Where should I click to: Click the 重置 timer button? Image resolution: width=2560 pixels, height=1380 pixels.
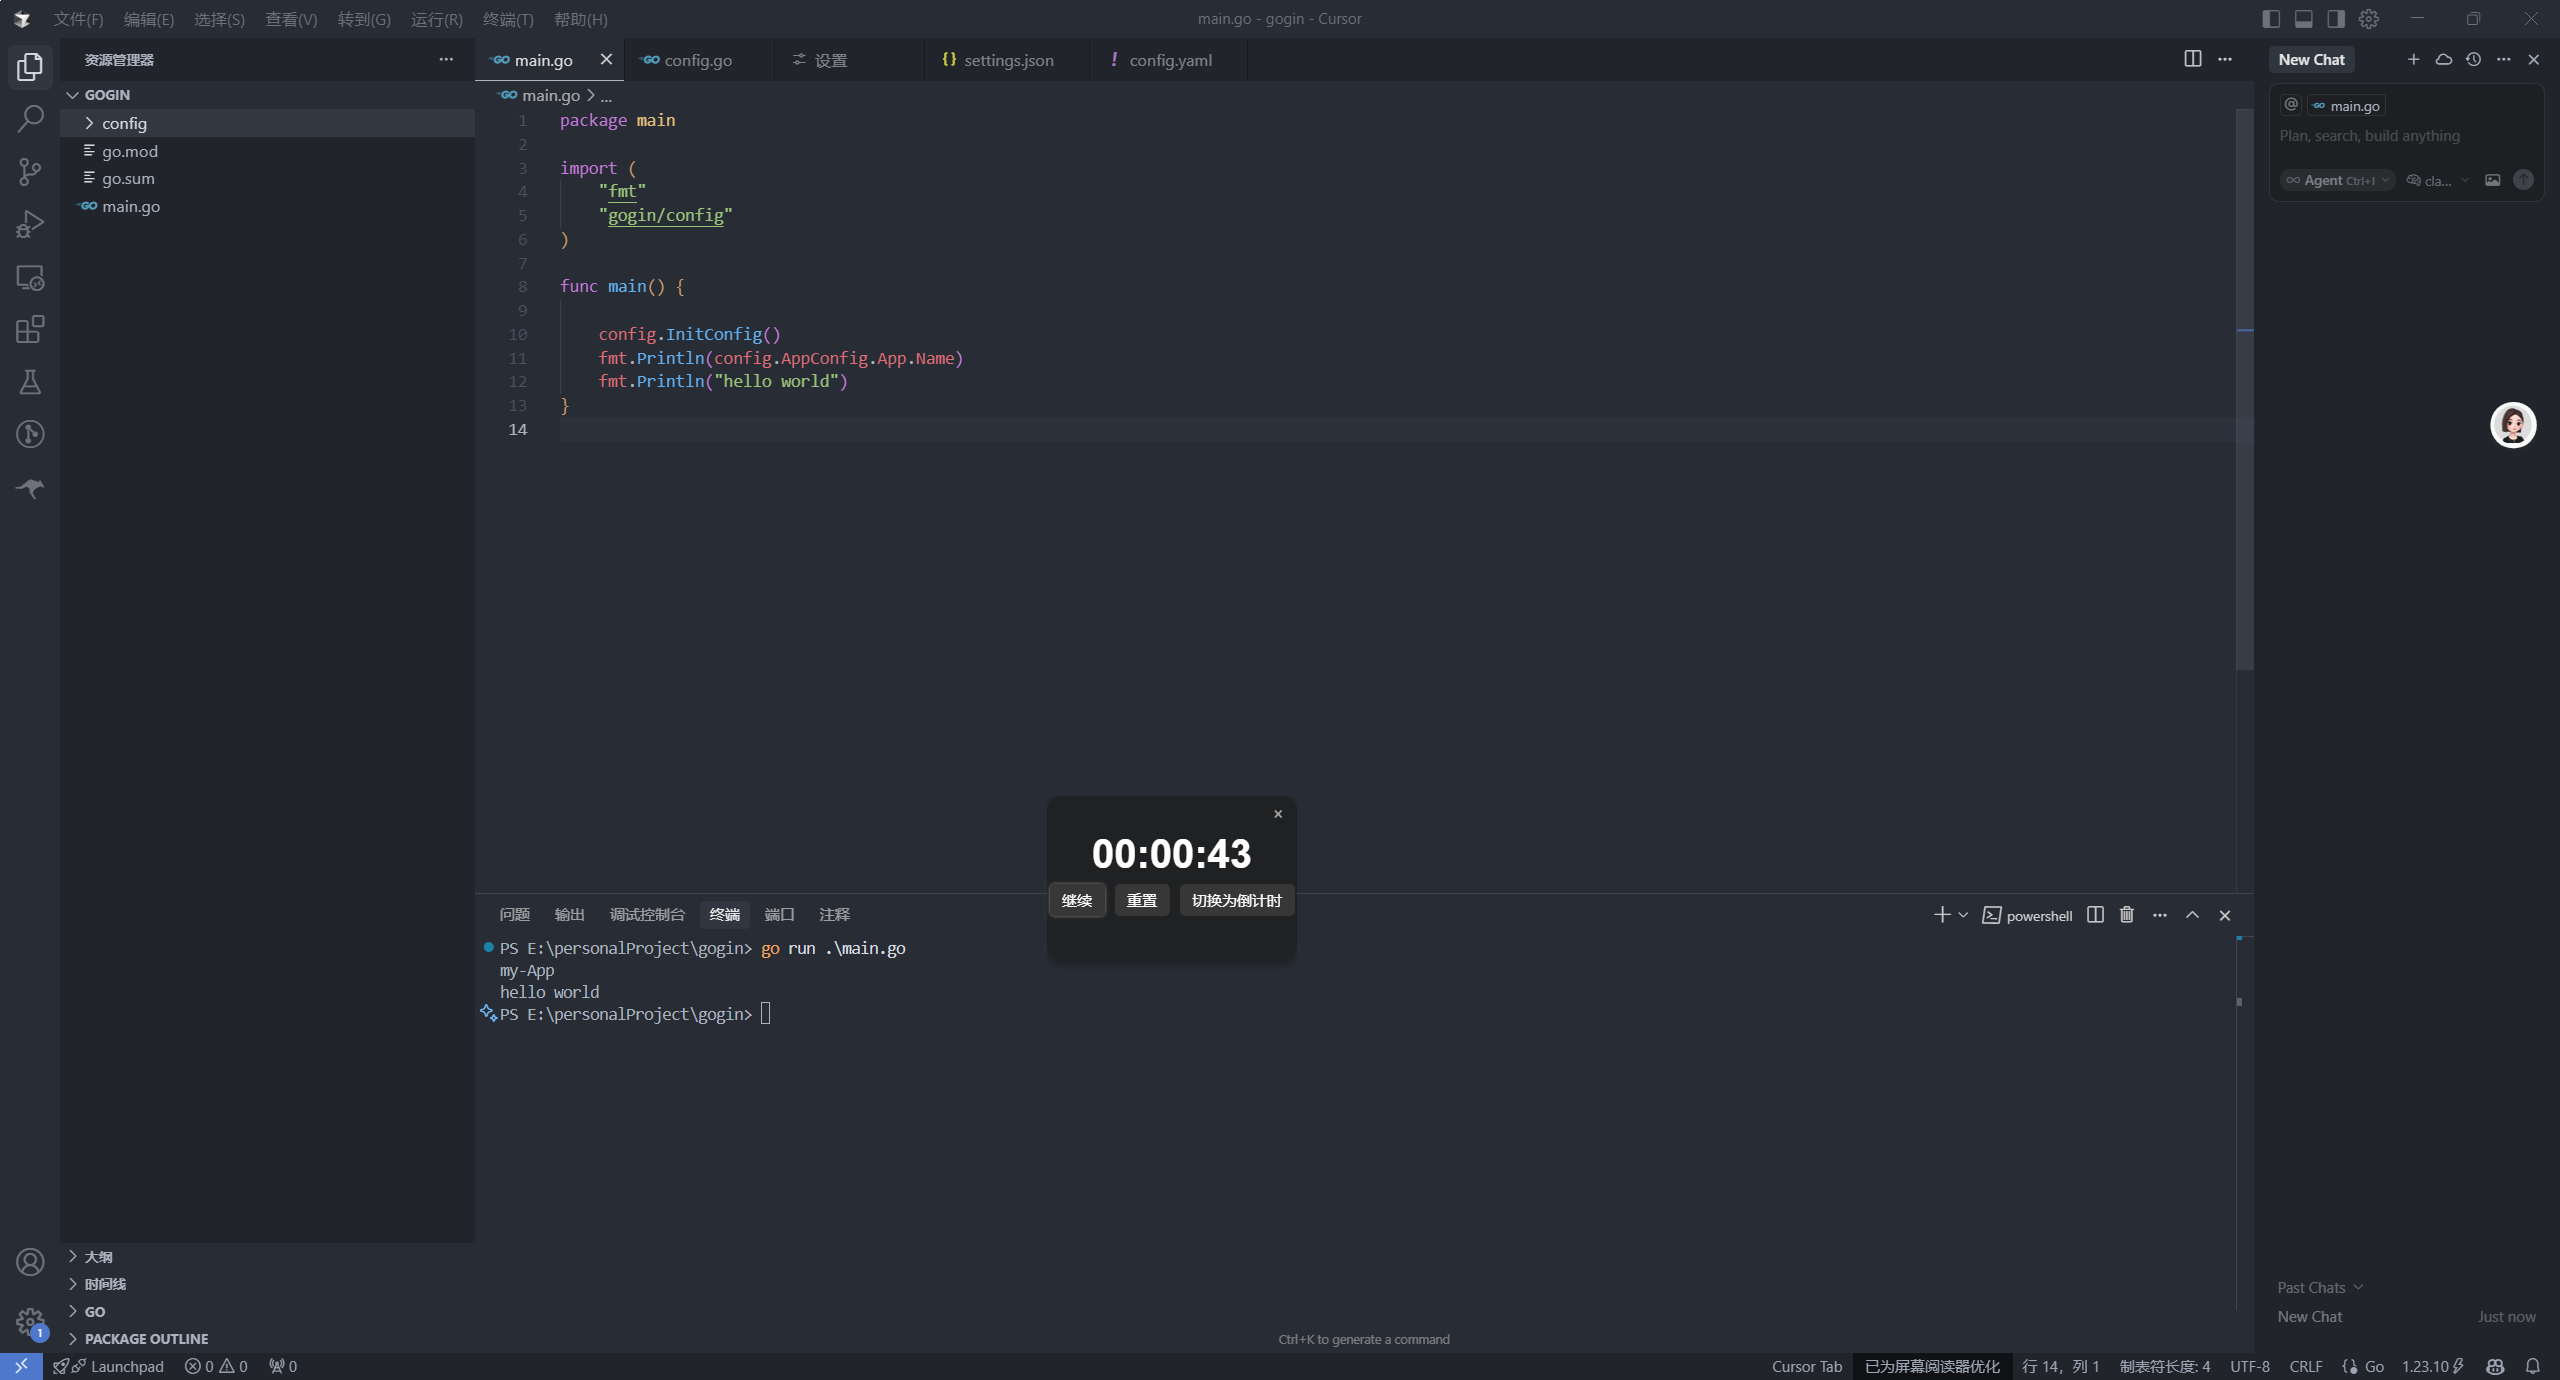(x=1141, y=900)
